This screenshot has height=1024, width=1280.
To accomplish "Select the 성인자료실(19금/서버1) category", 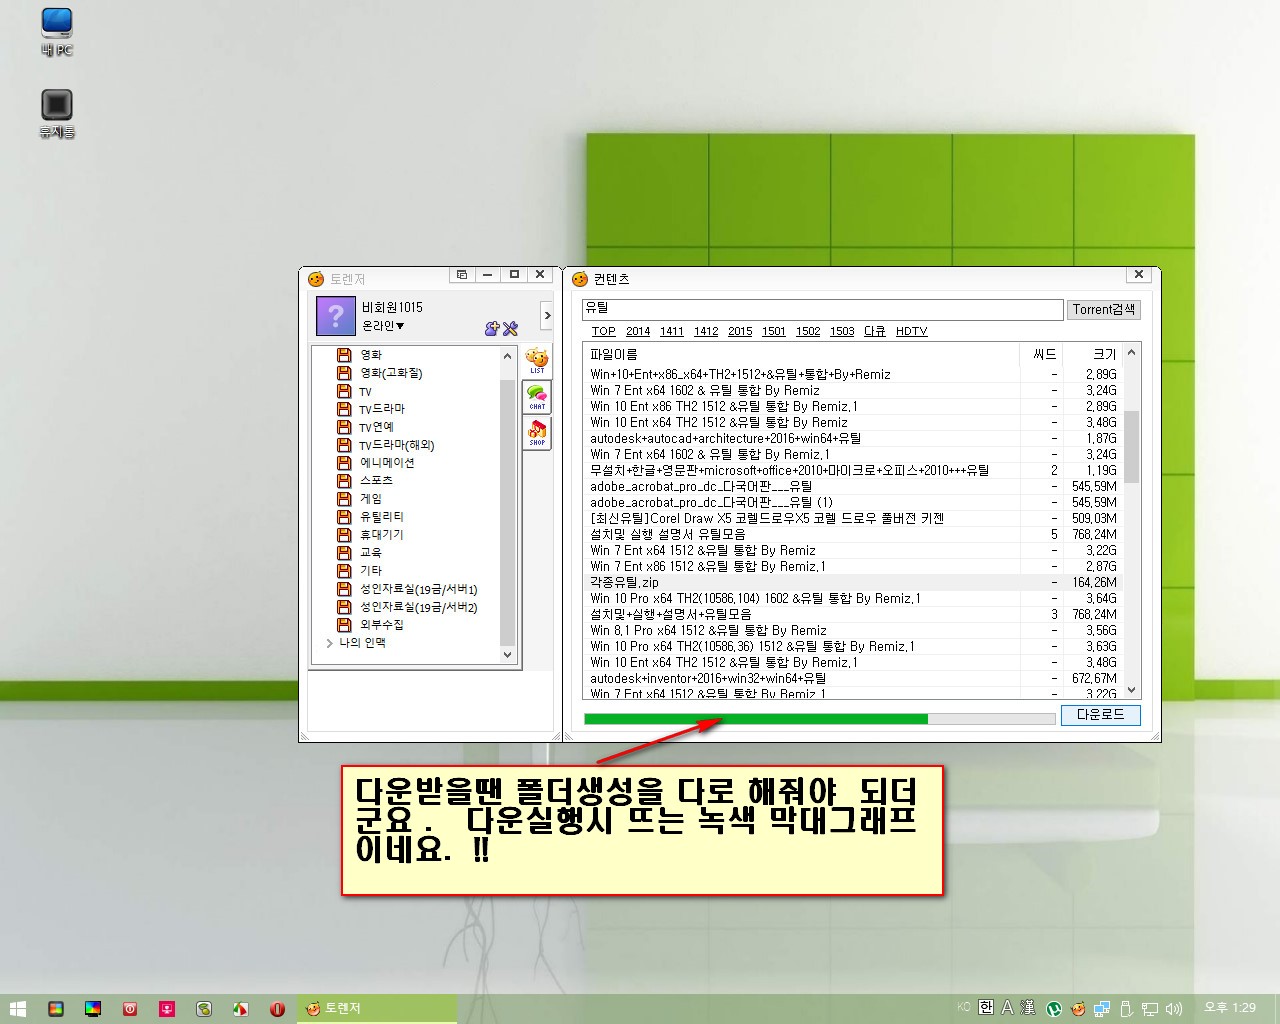I will click(418, 589).
